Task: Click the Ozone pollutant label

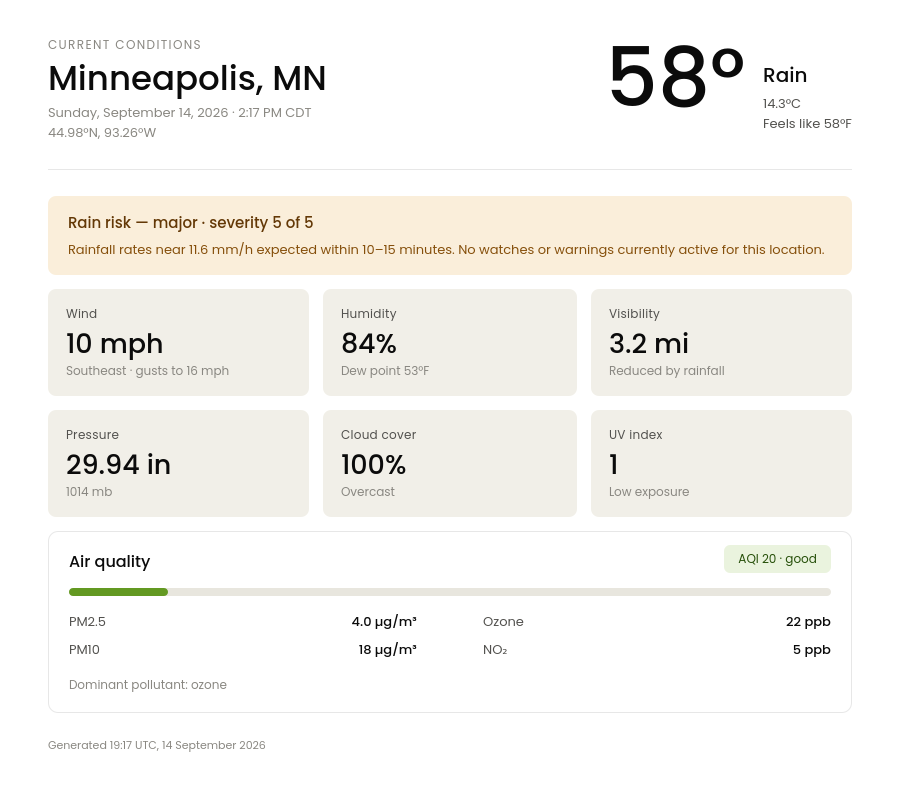Action: click(x=503, y=622)
